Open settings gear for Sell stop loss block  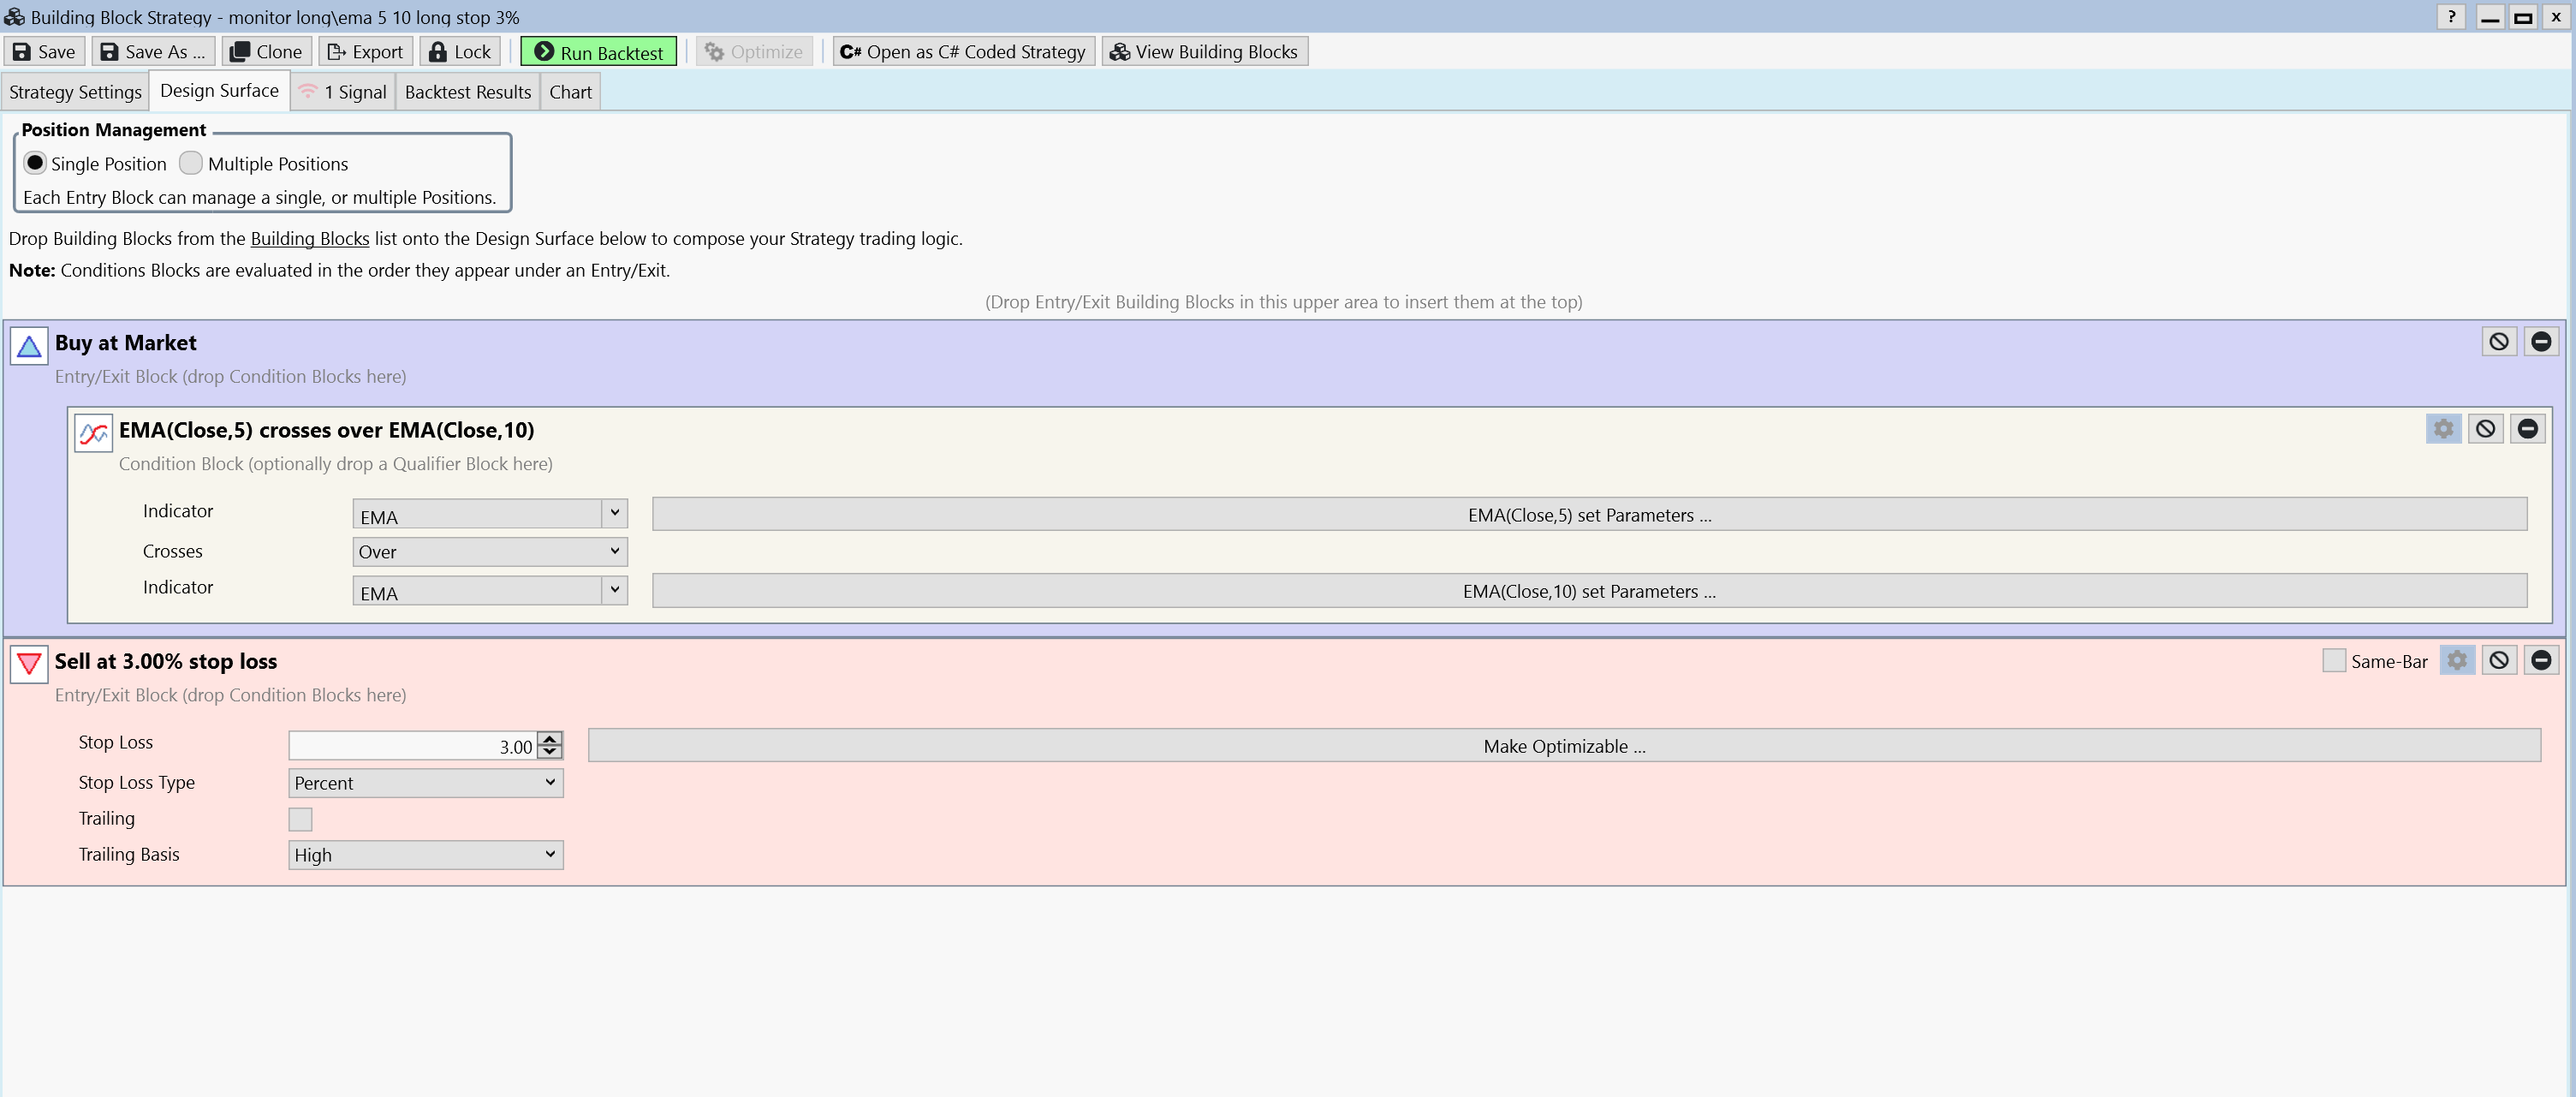pos(2457,661)
